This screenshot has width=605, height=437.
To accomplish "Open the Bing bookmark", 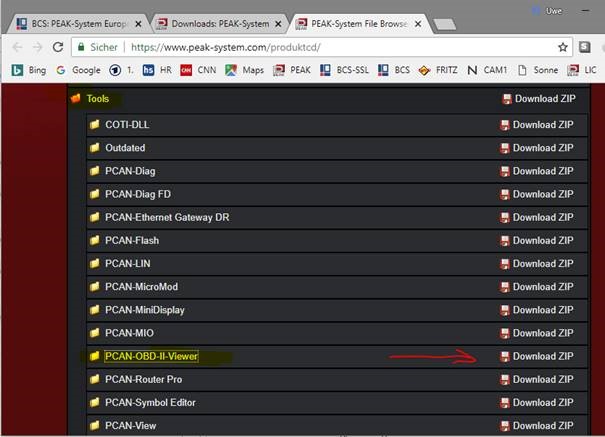I will point(29,70).
